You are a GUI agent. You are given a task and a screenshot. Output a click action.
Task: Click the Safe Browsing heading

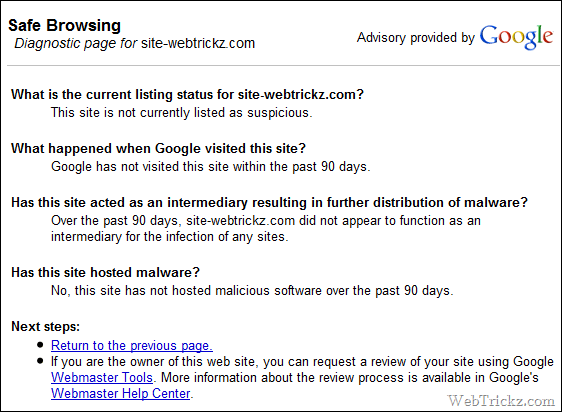pyautogui.click(x=65, y=25)
